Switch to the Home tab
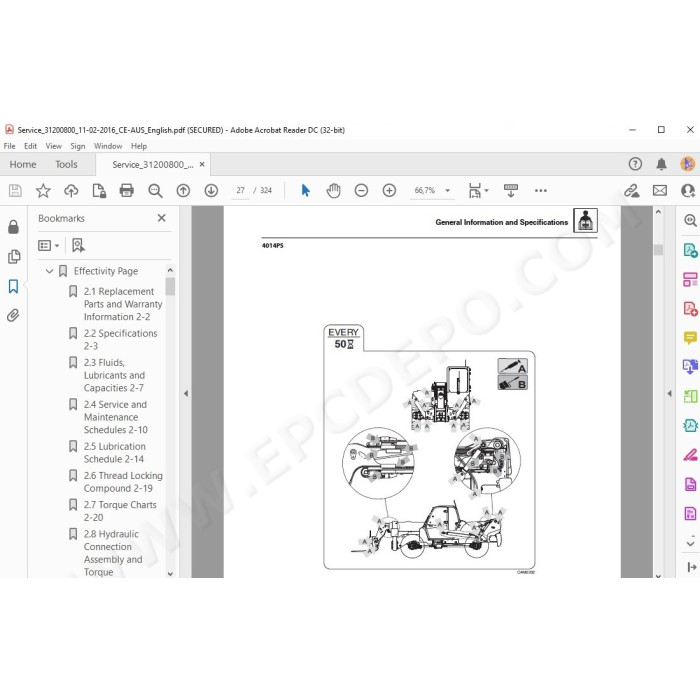Image resolution: width=700 pixels, height=700 pixels. [x=23, y=164]
